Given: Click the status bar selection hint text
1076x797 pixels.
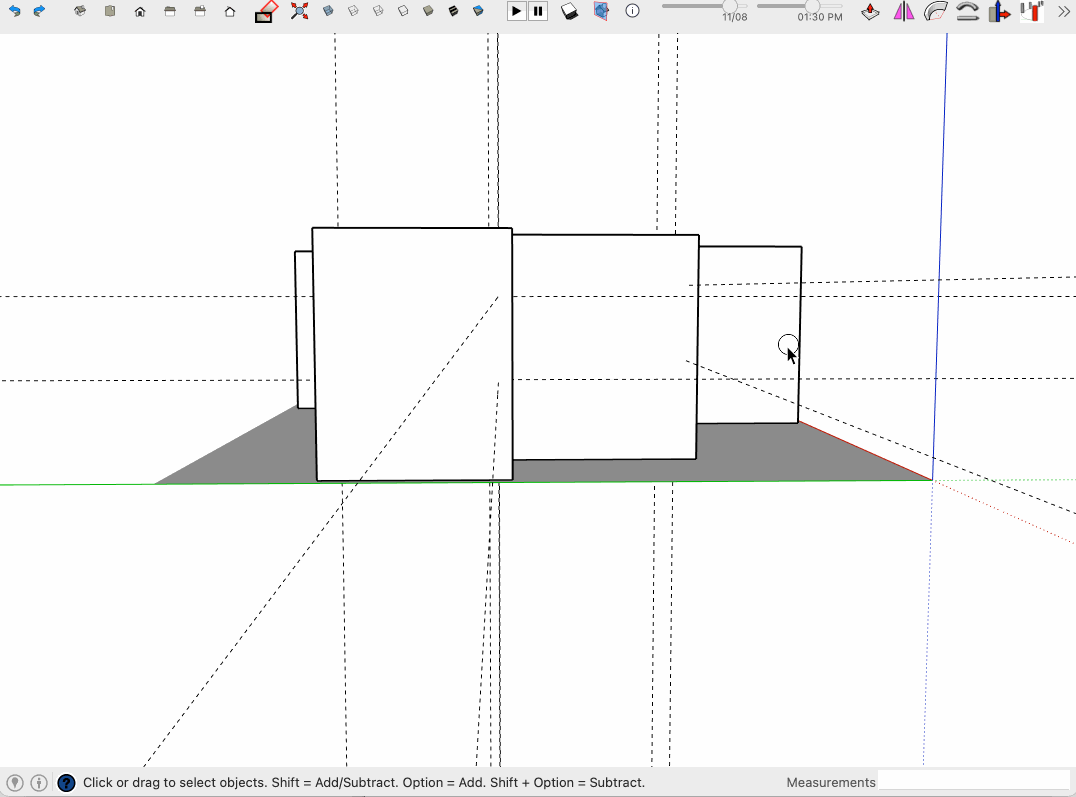Looking at the screenshot, I should pos(364,783).
